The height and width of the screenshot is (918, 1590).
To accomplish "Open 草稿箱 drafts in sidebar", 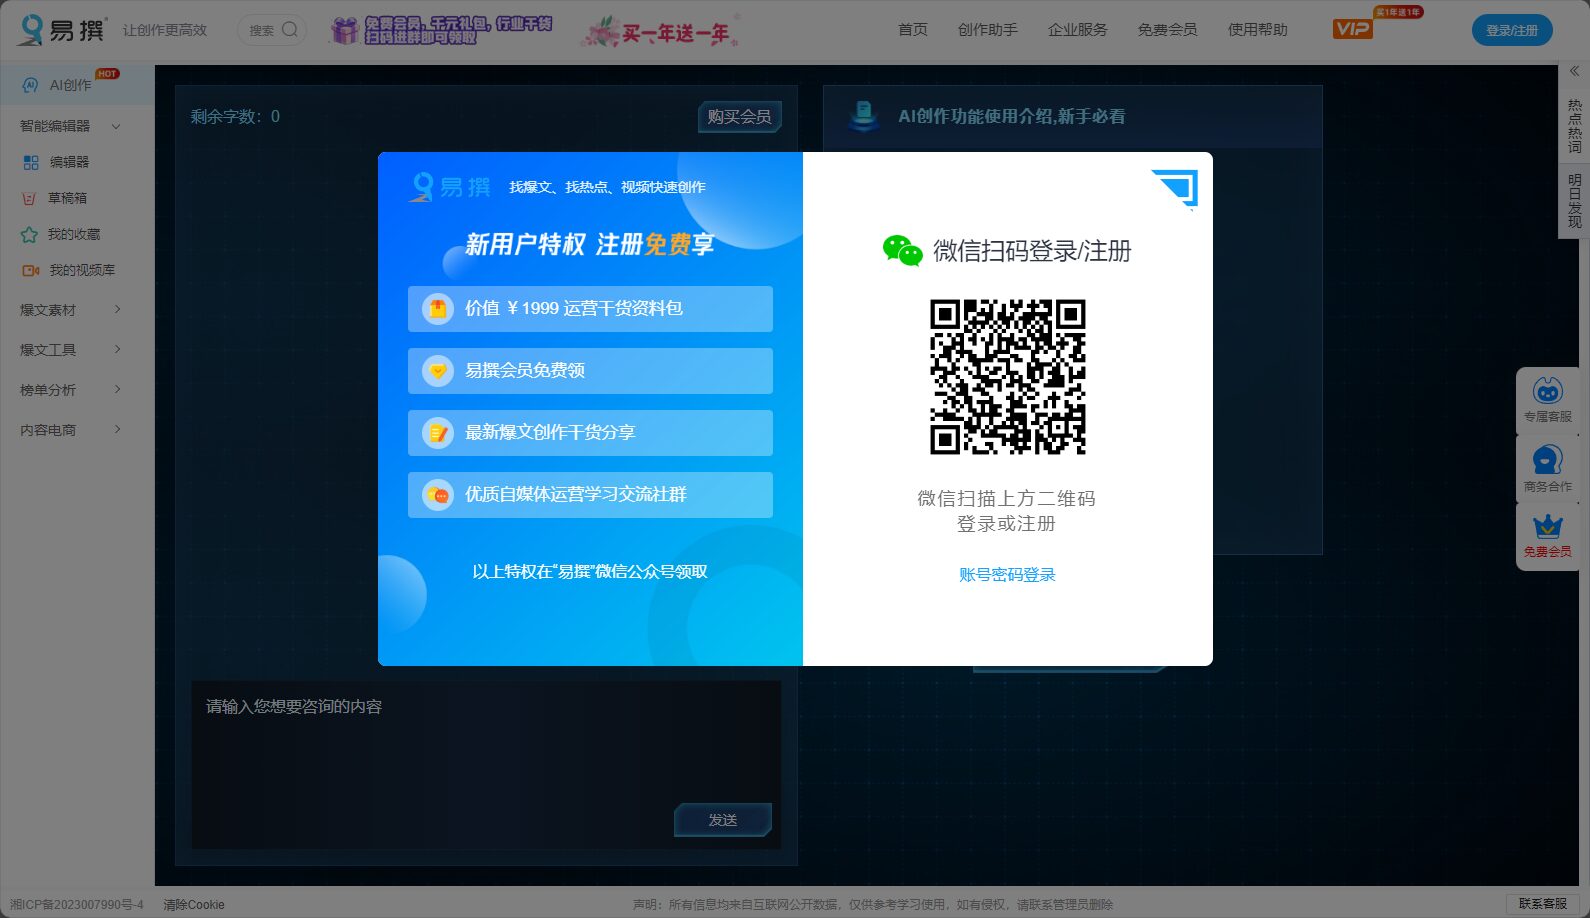I will click(x=67, y=198).
